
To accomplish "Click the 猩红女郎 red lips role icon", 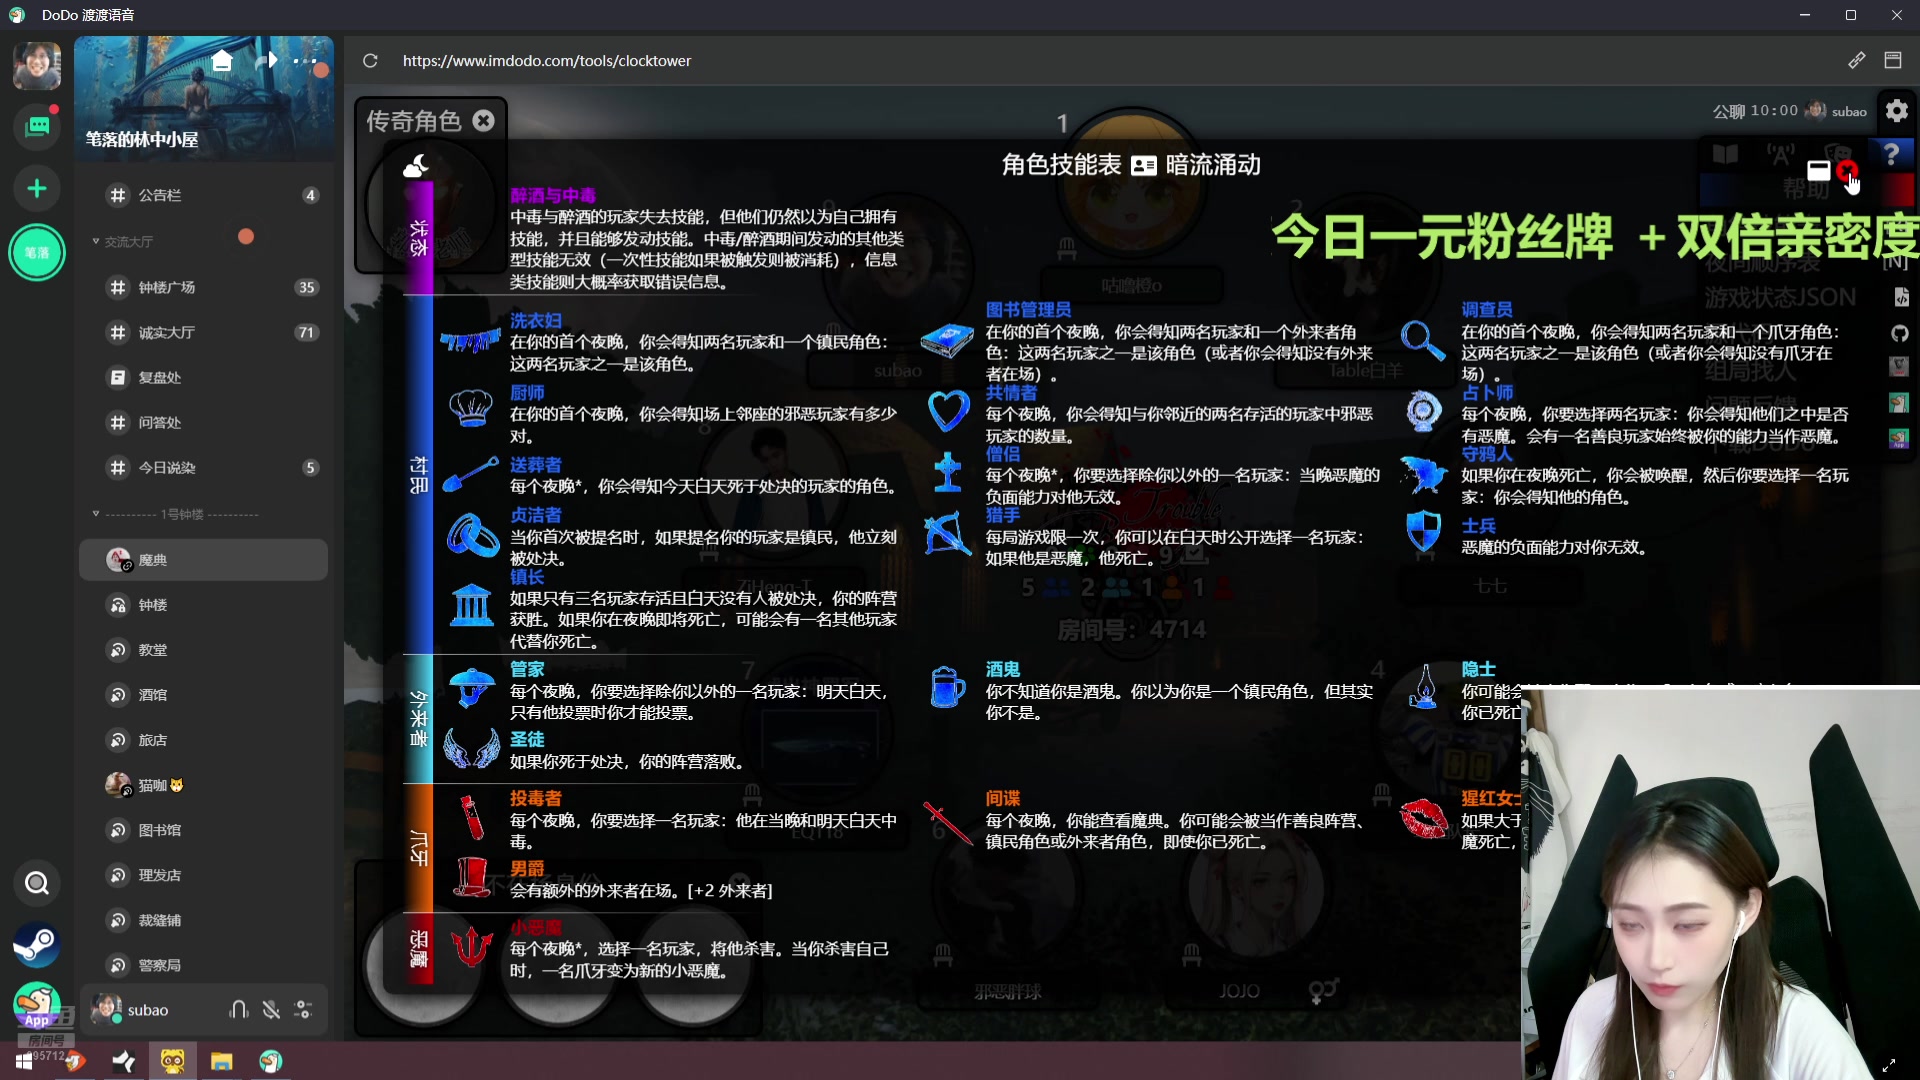I will tap(1424, 817).
